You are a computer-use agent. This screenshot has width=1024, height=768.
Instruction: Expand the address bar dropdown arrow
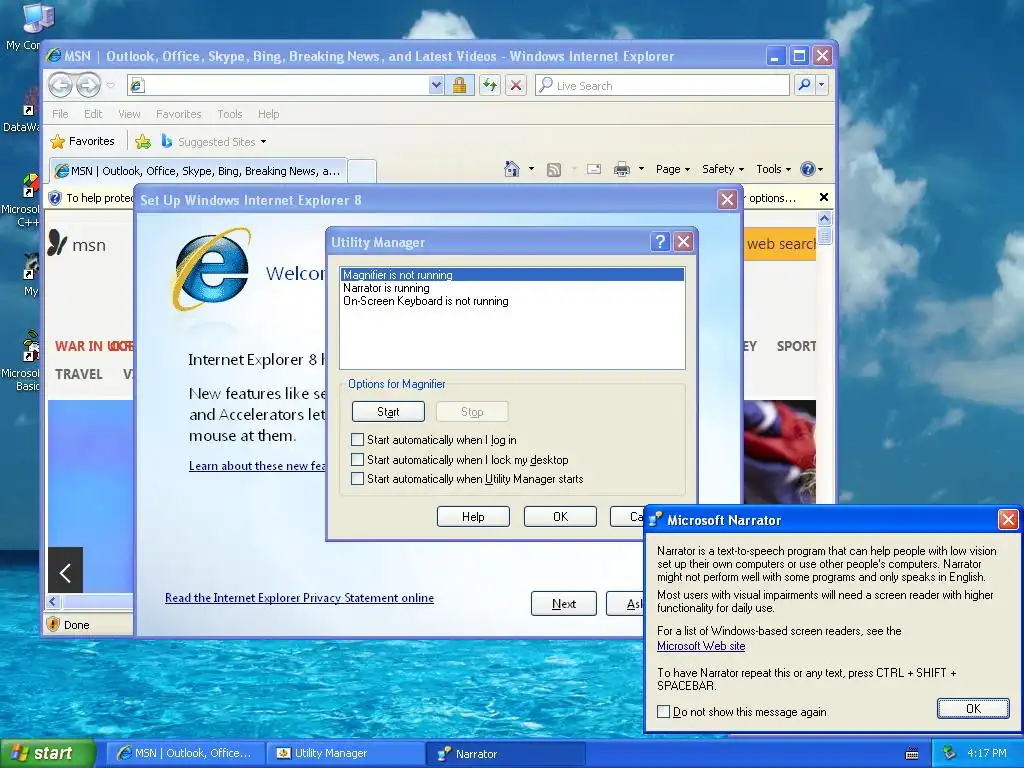pyautogui.click(x=436, y=86)
